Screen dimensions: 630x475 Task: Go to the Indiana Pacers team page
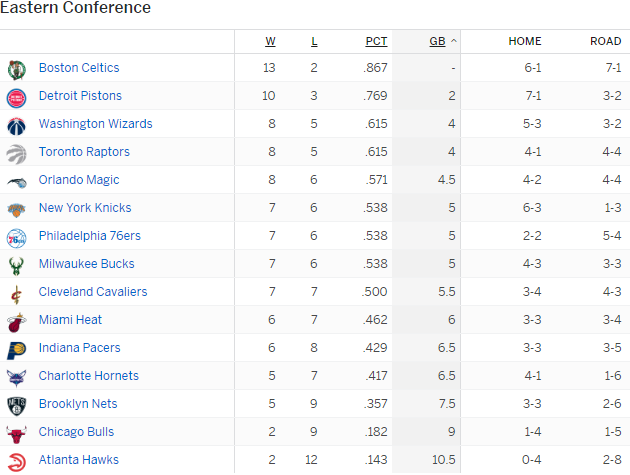[x=79, y=348]
